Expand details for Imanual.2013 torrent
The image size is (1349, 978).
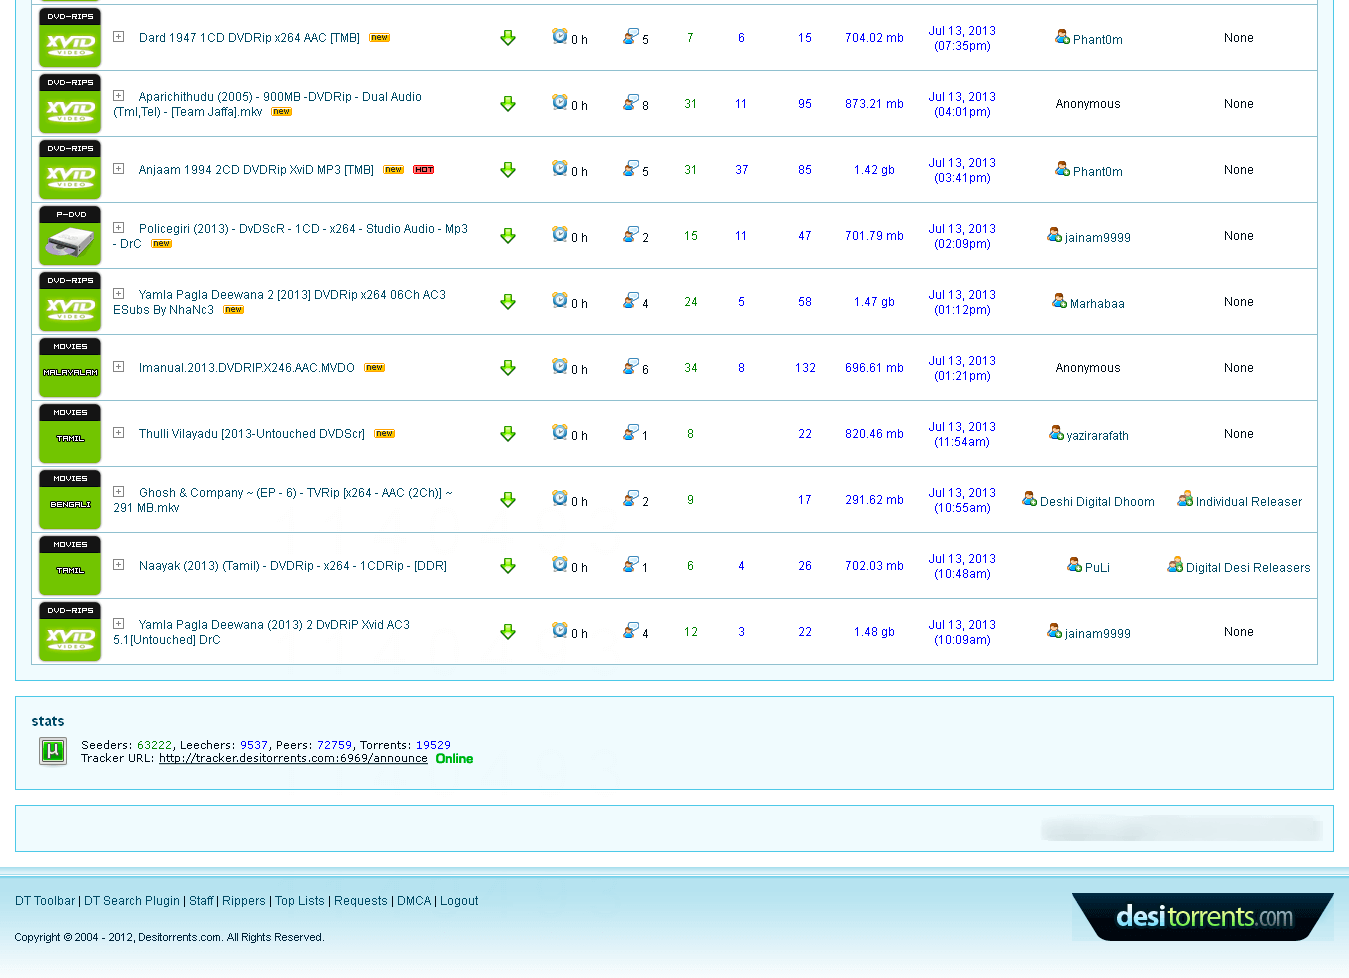pyautogui.click(x=118, y=367)
